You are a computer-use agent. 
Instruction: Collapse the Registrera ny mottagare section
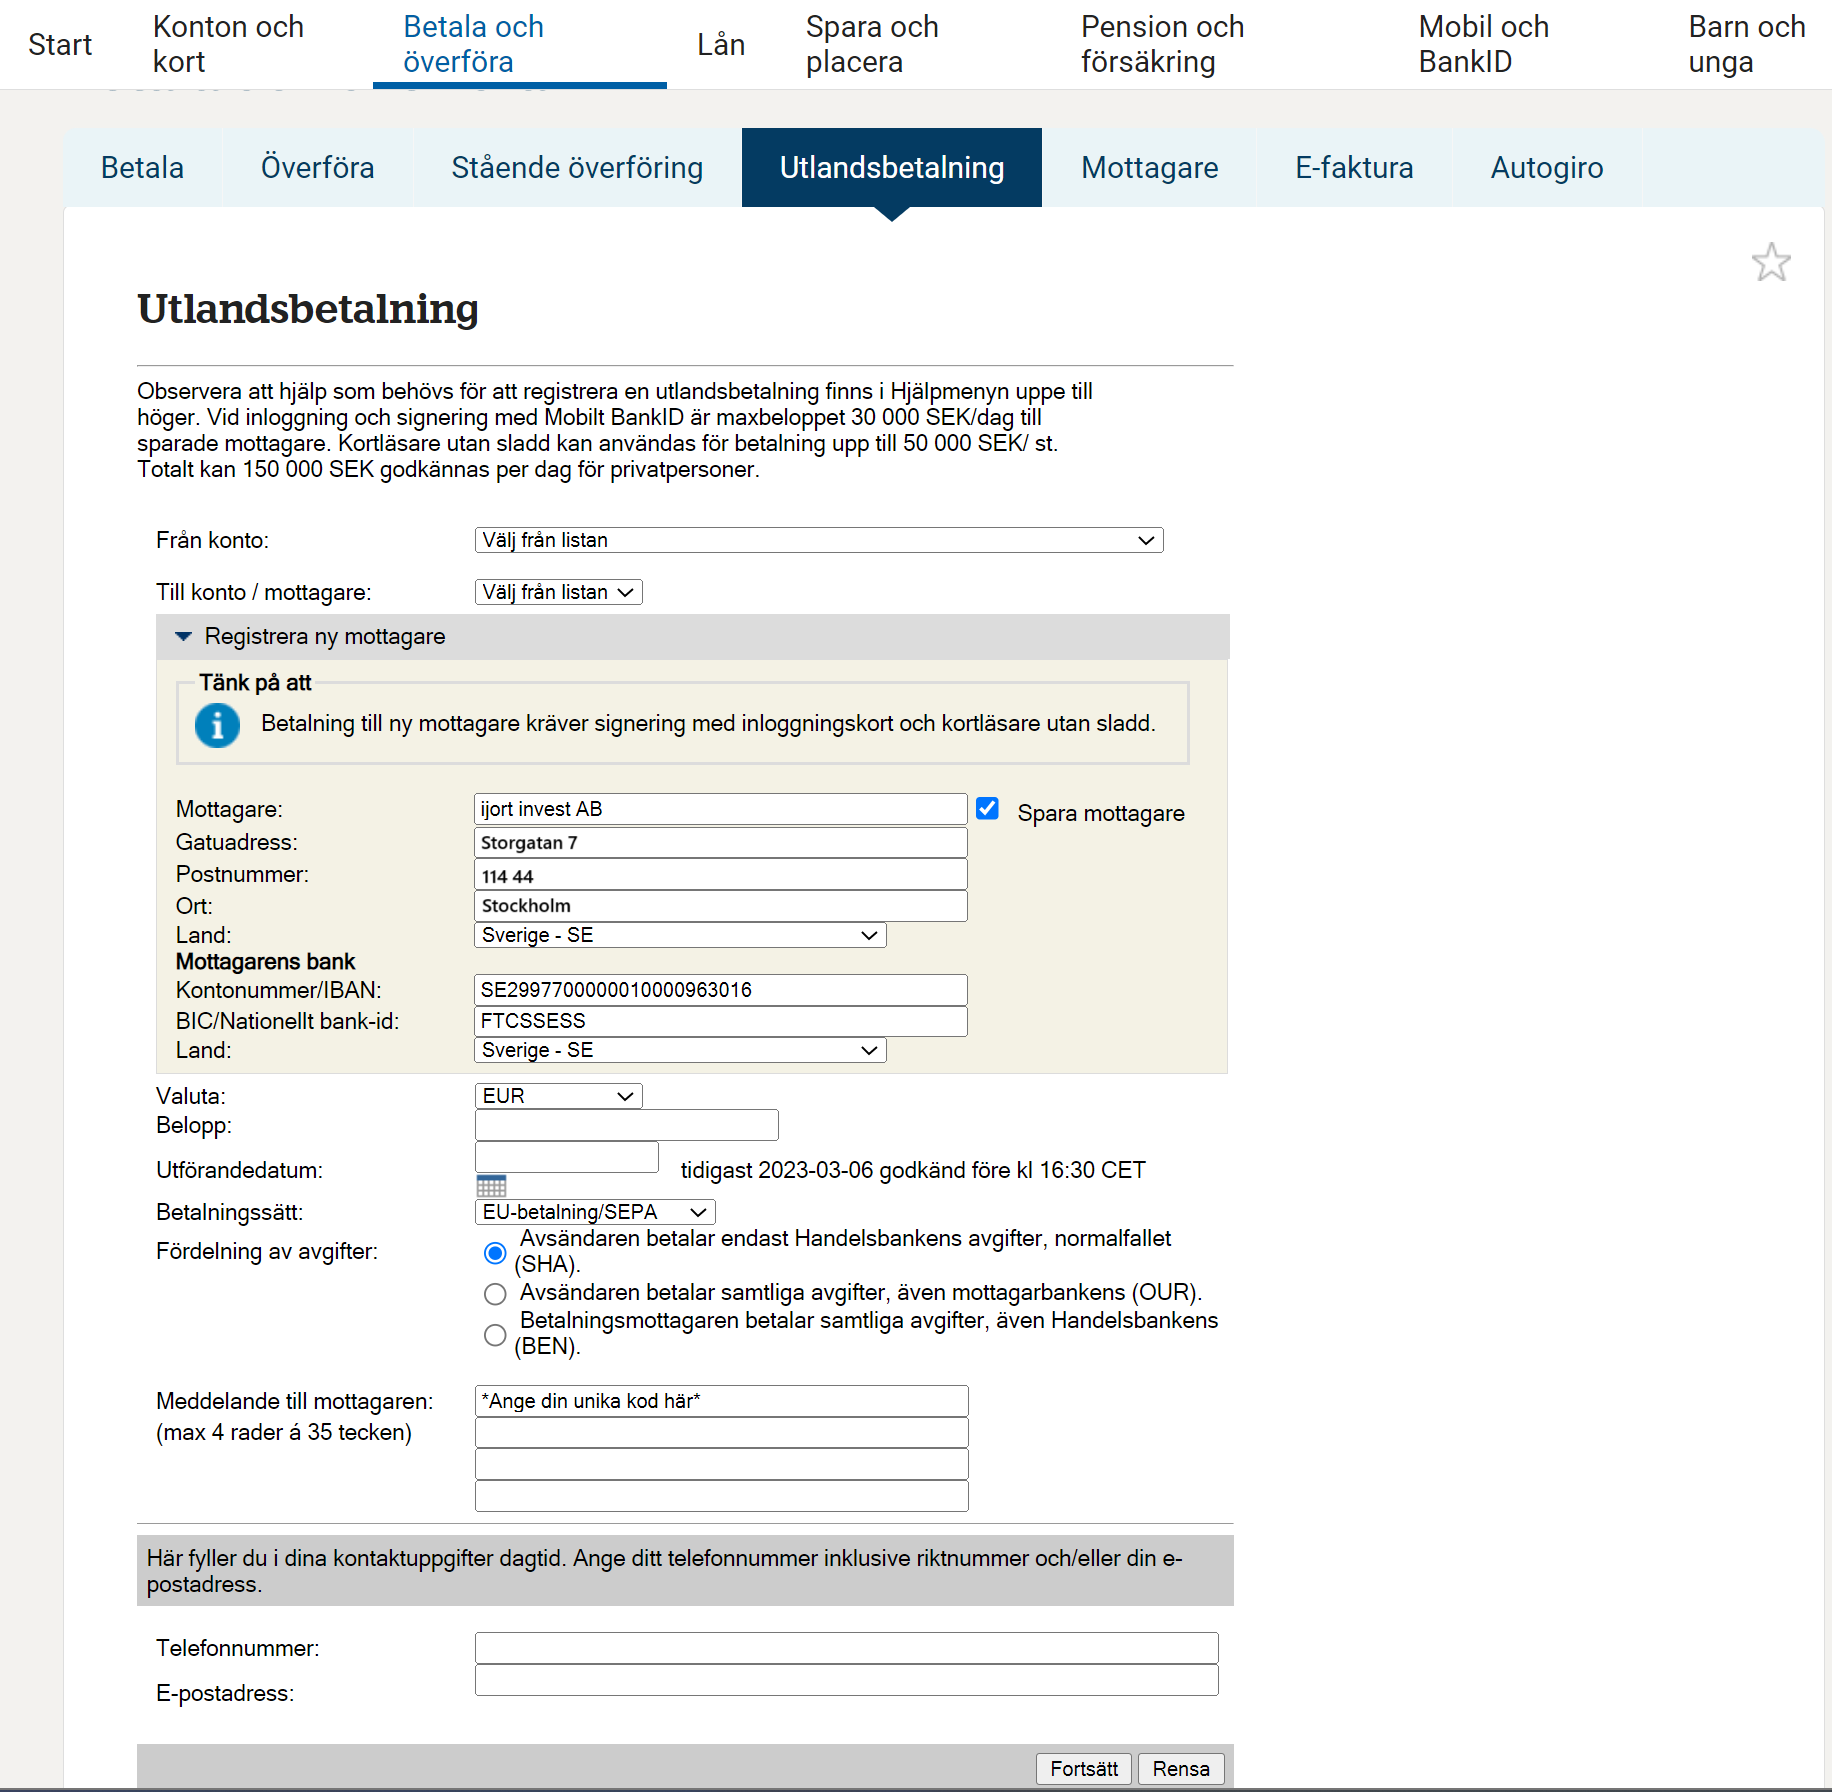[x=184, y=637]
